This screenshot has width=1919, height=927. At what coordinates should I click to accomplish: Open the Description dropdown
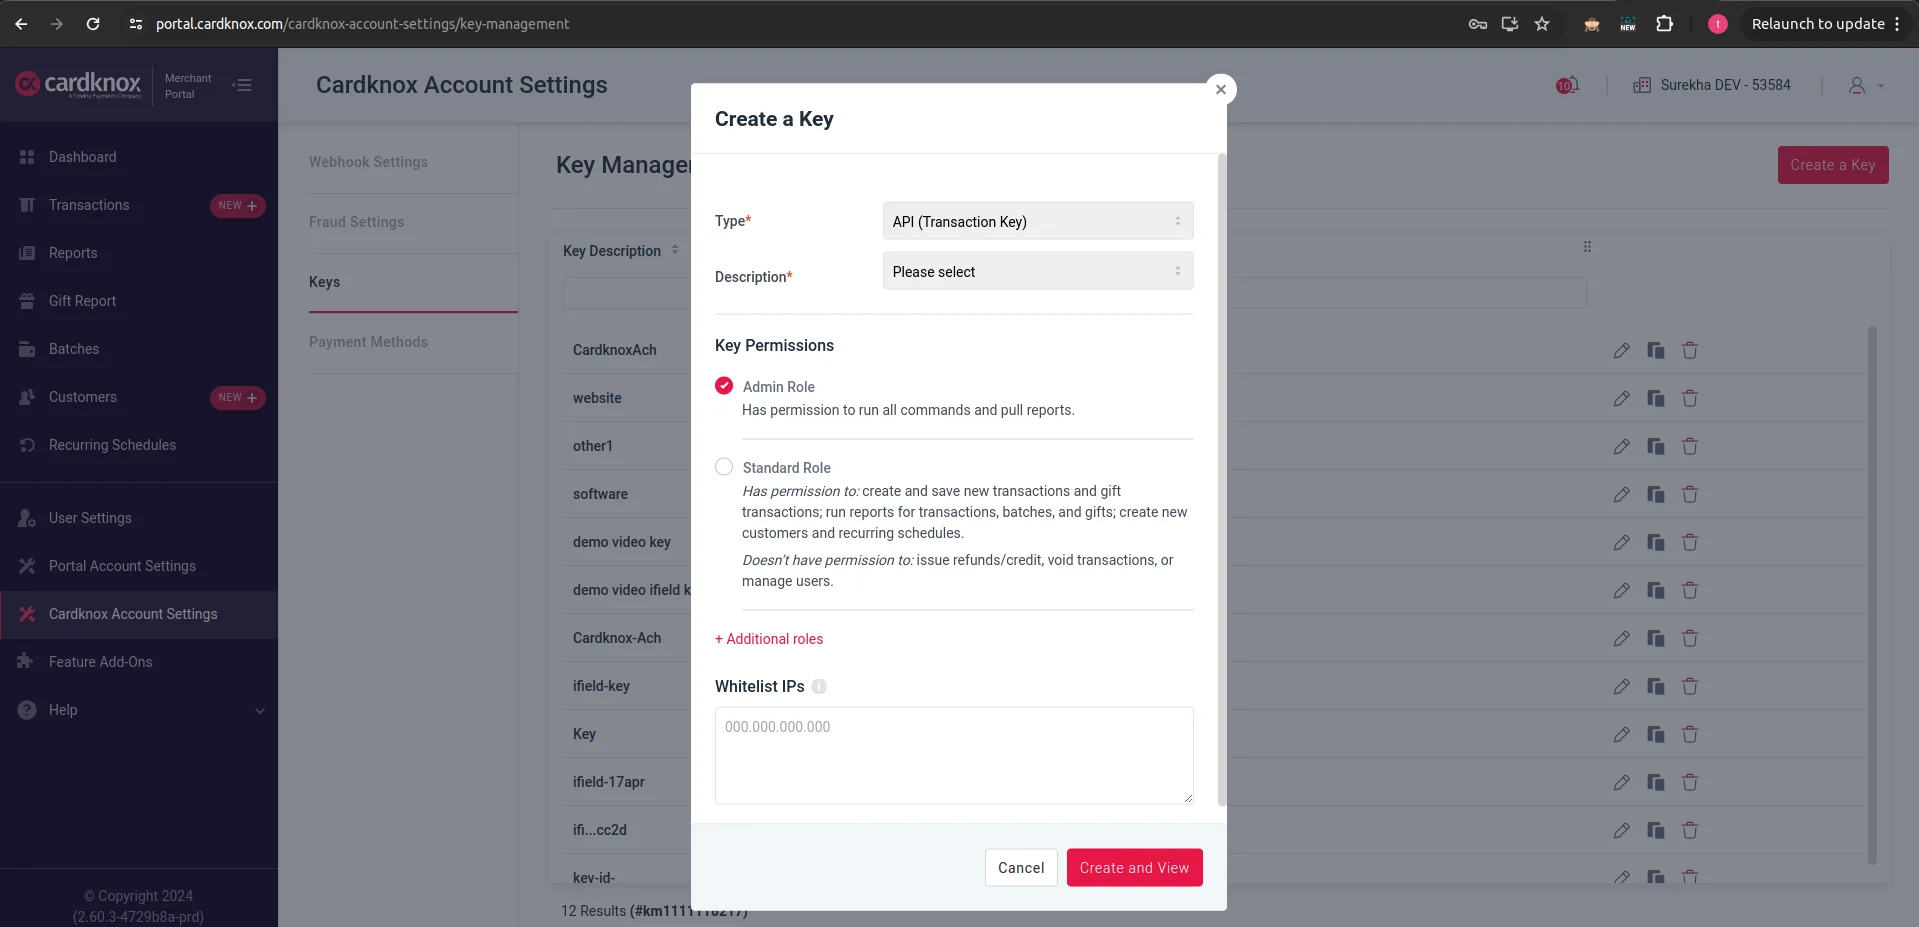1037,271
